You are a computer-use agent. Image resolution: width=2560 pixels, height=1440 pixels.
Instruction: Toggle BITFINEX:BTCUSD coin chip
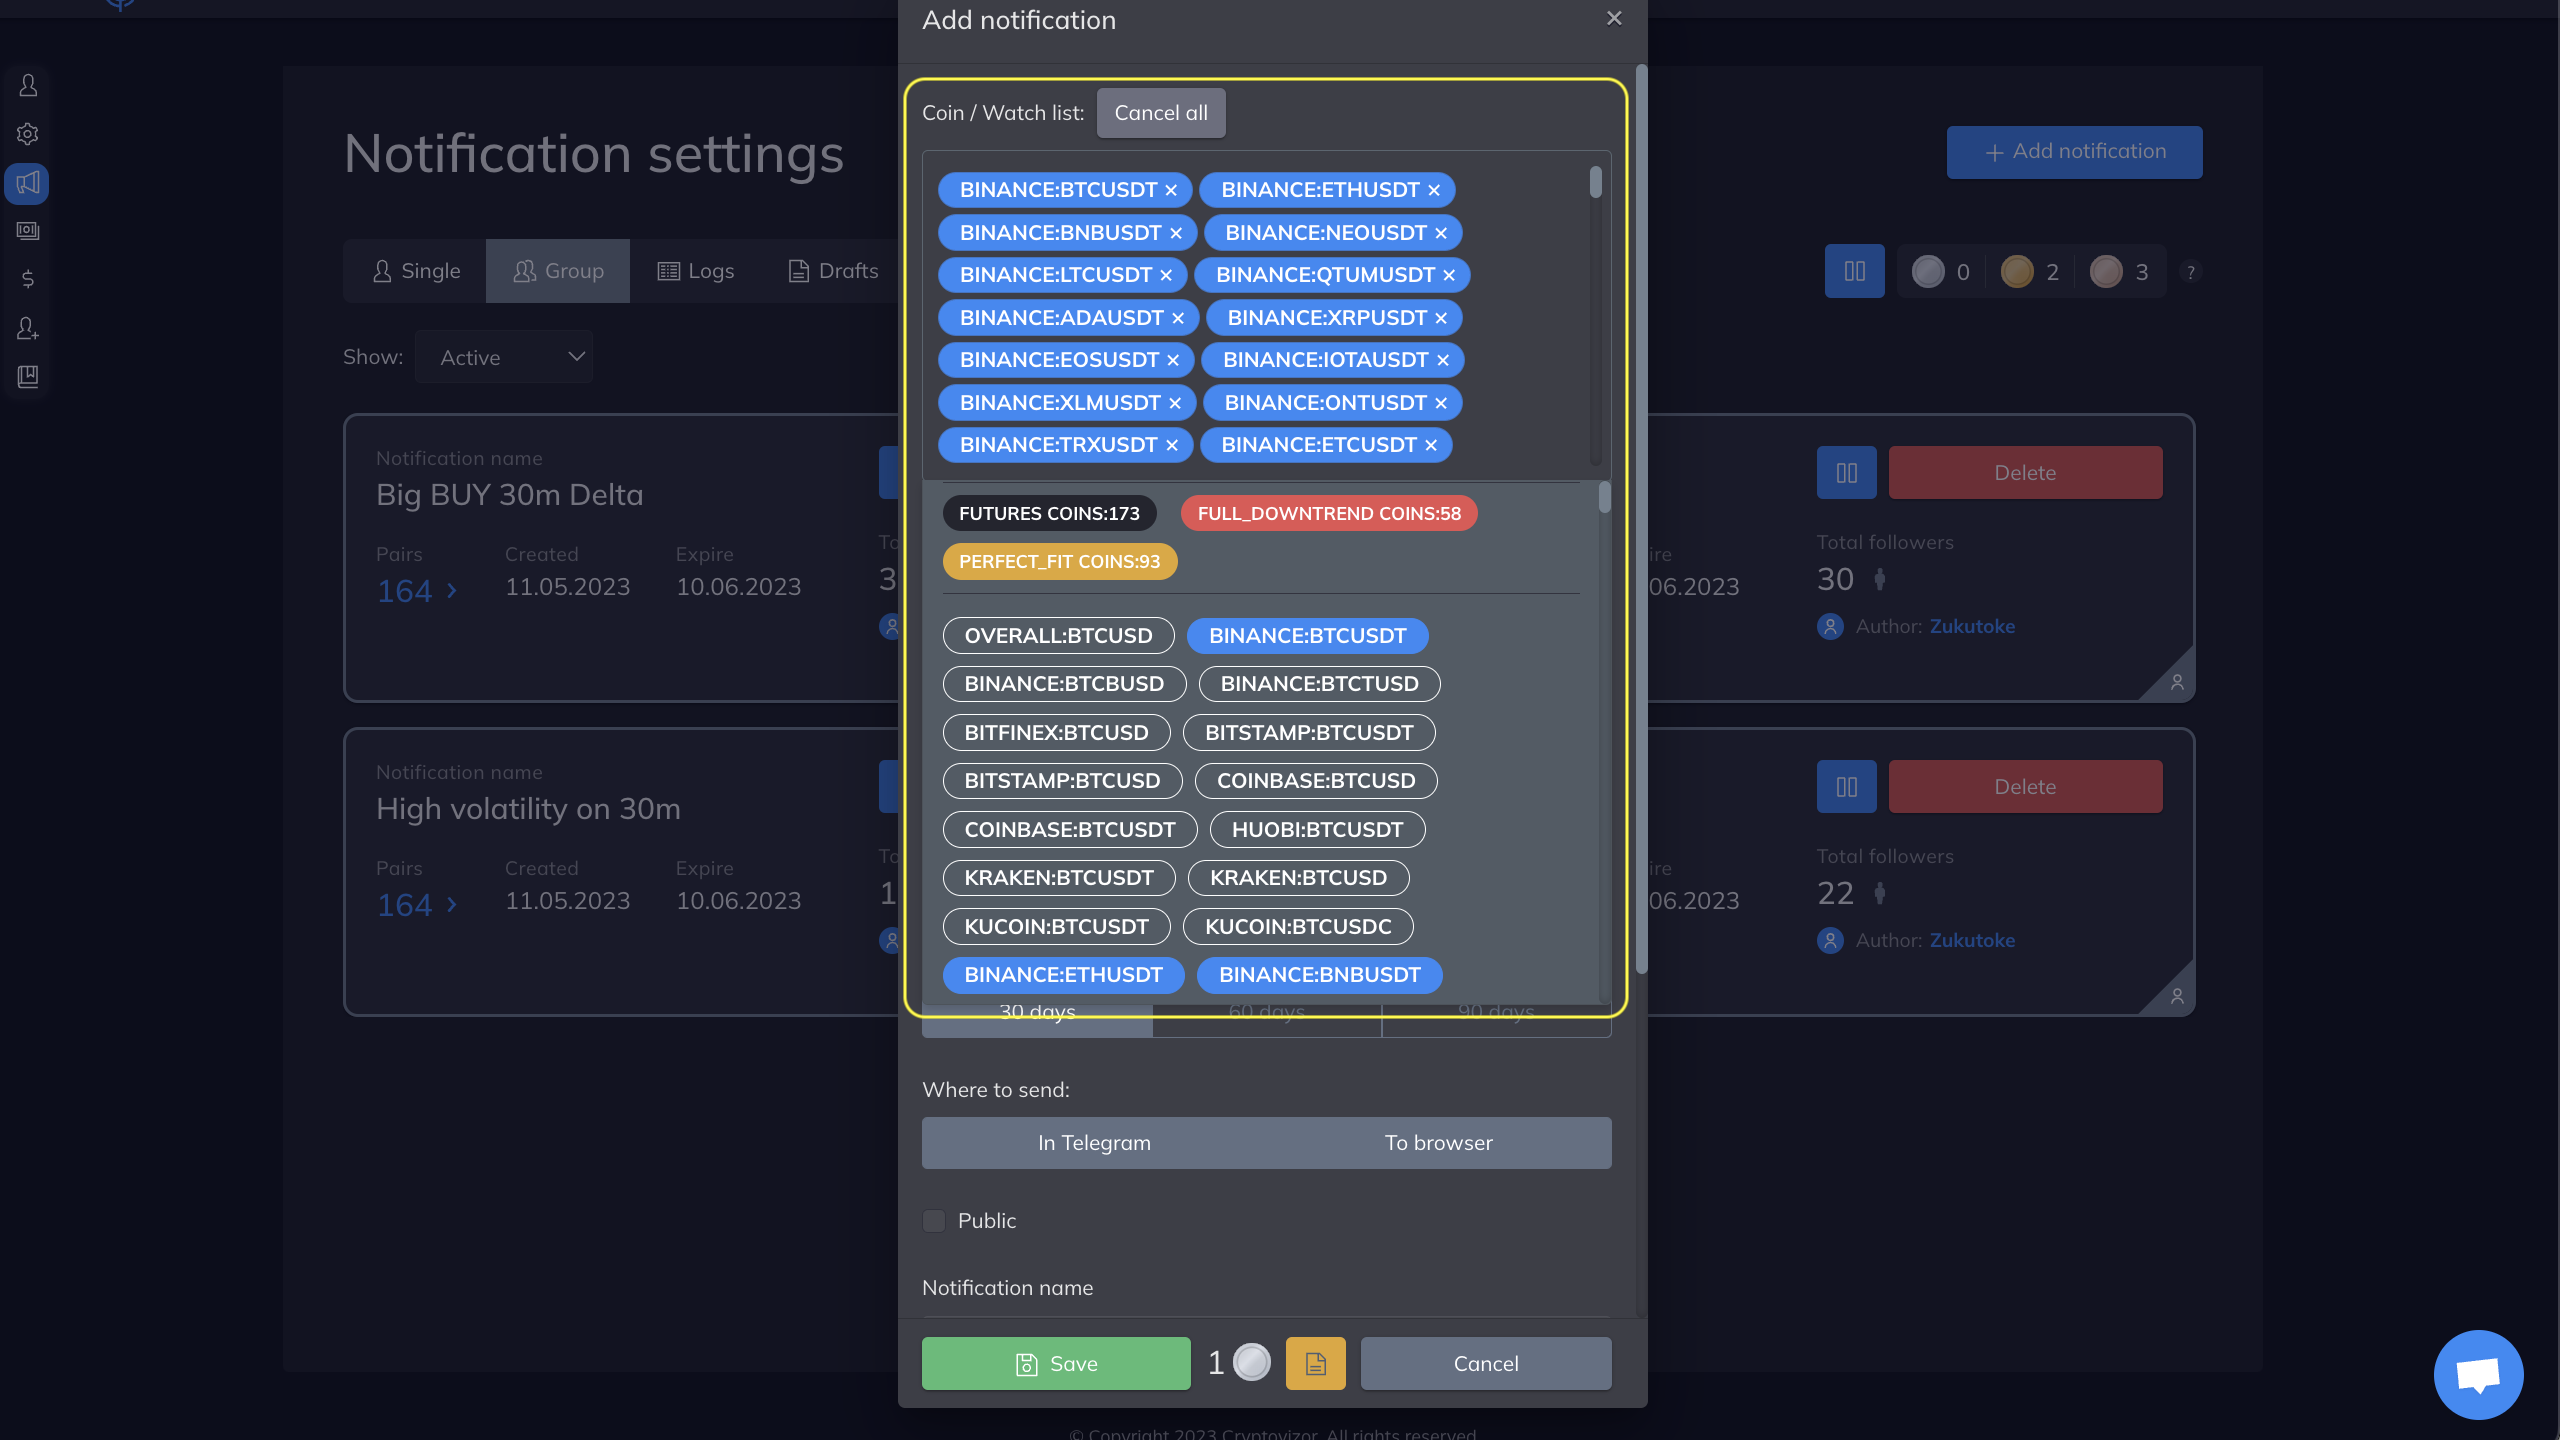coord(1056,733)
